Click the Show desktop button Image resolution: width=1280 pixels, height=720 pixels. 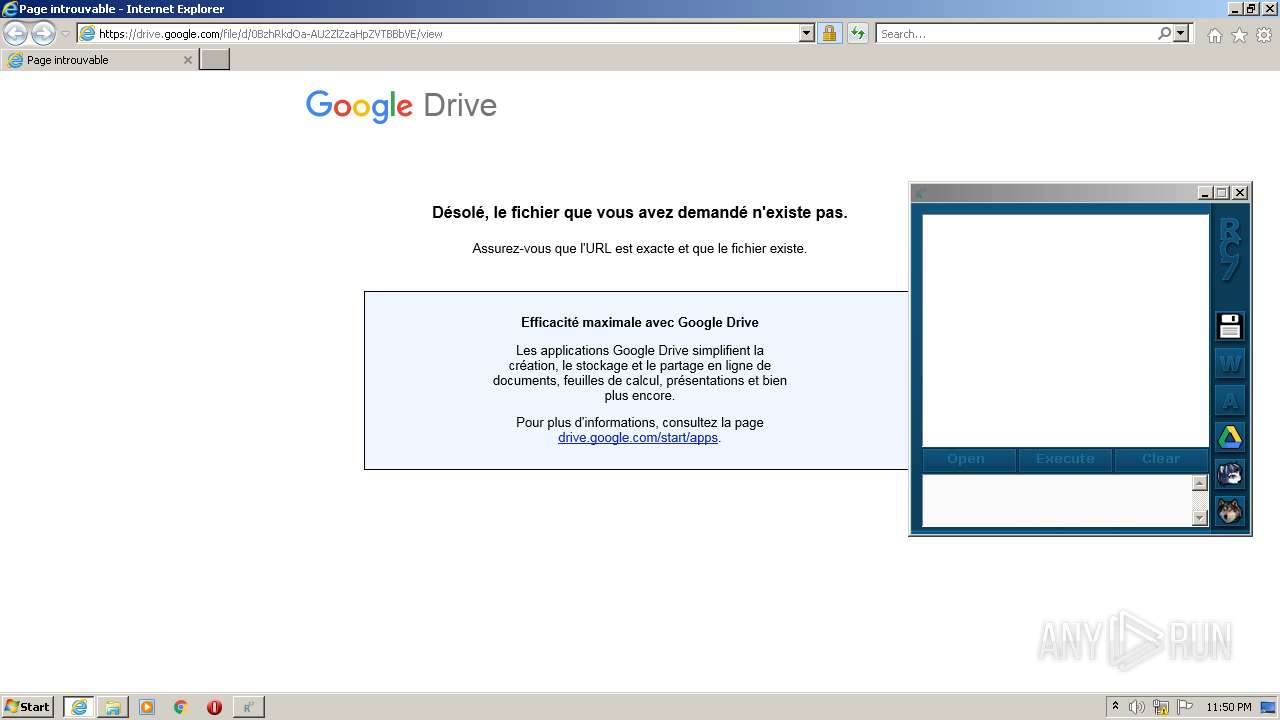point(1269,707)
